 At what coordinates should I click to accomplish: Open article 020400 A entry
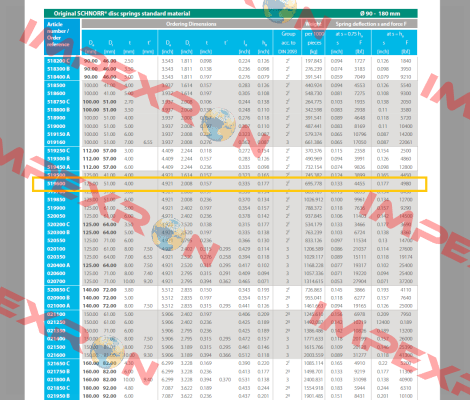pos(58,265)
